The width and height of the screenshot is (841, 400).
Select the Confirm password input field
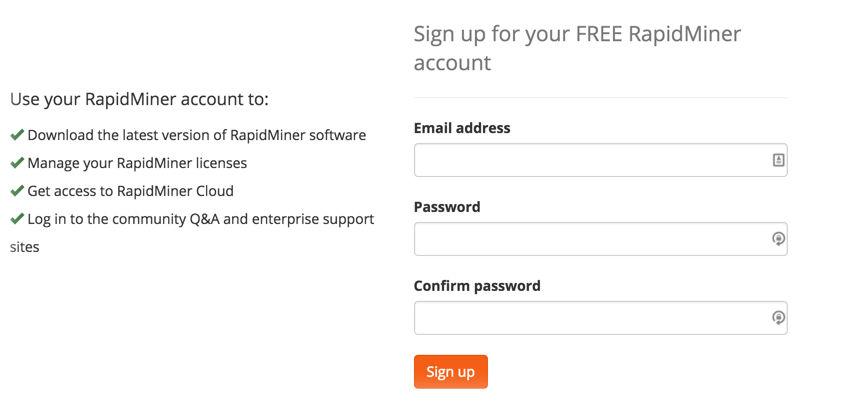(x=590, y=318)
